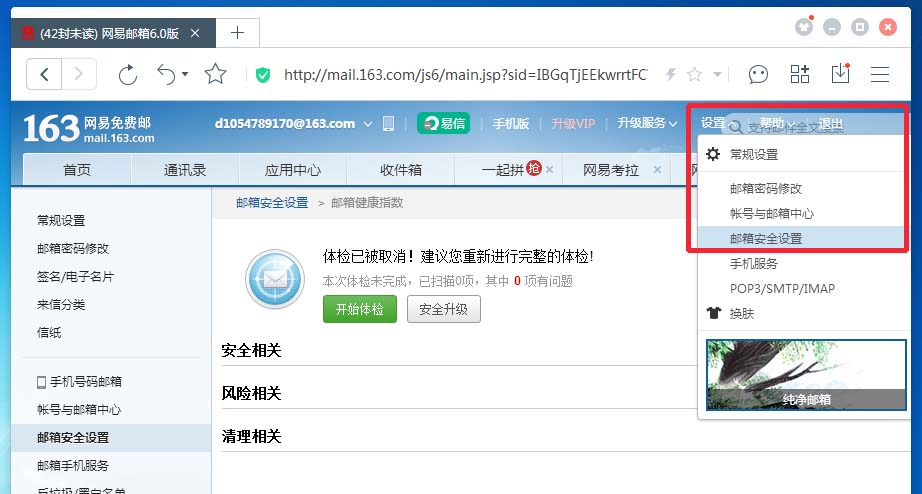Viewport: 922px width, 494px height.
Task: Click the green 开始体检 button
Action: pyautogui.click(x=360, y=309)
